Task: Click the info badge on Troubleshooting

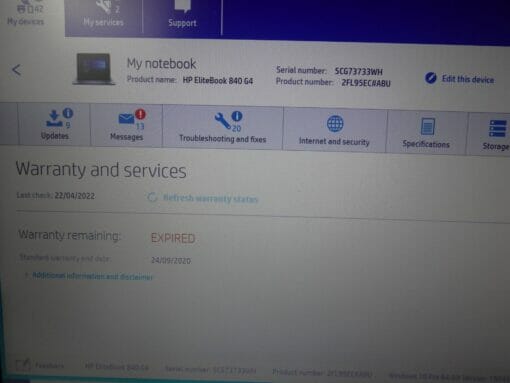Action: click(x=237, y=116)
